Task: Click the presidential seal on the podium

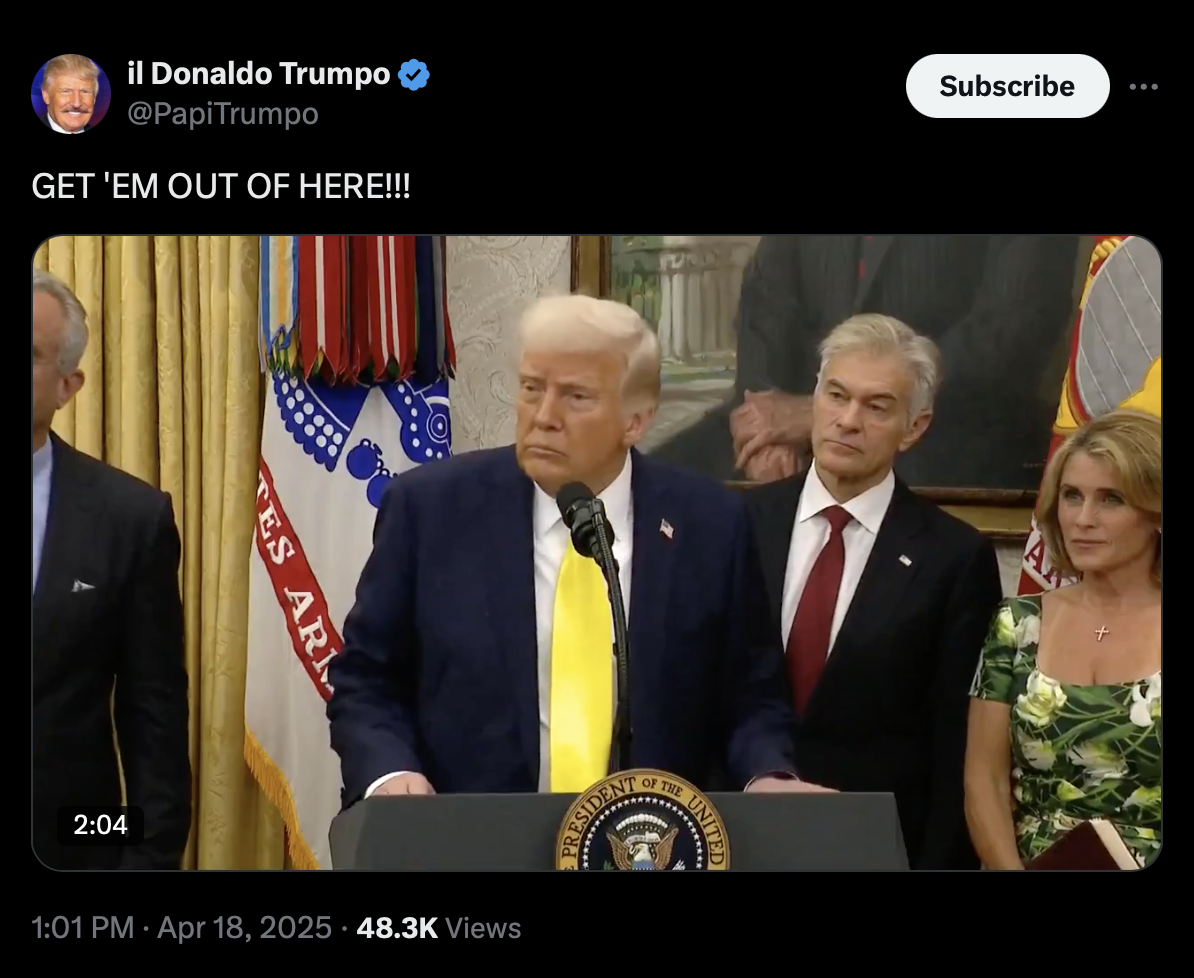Action: click(x=643, y=822)
